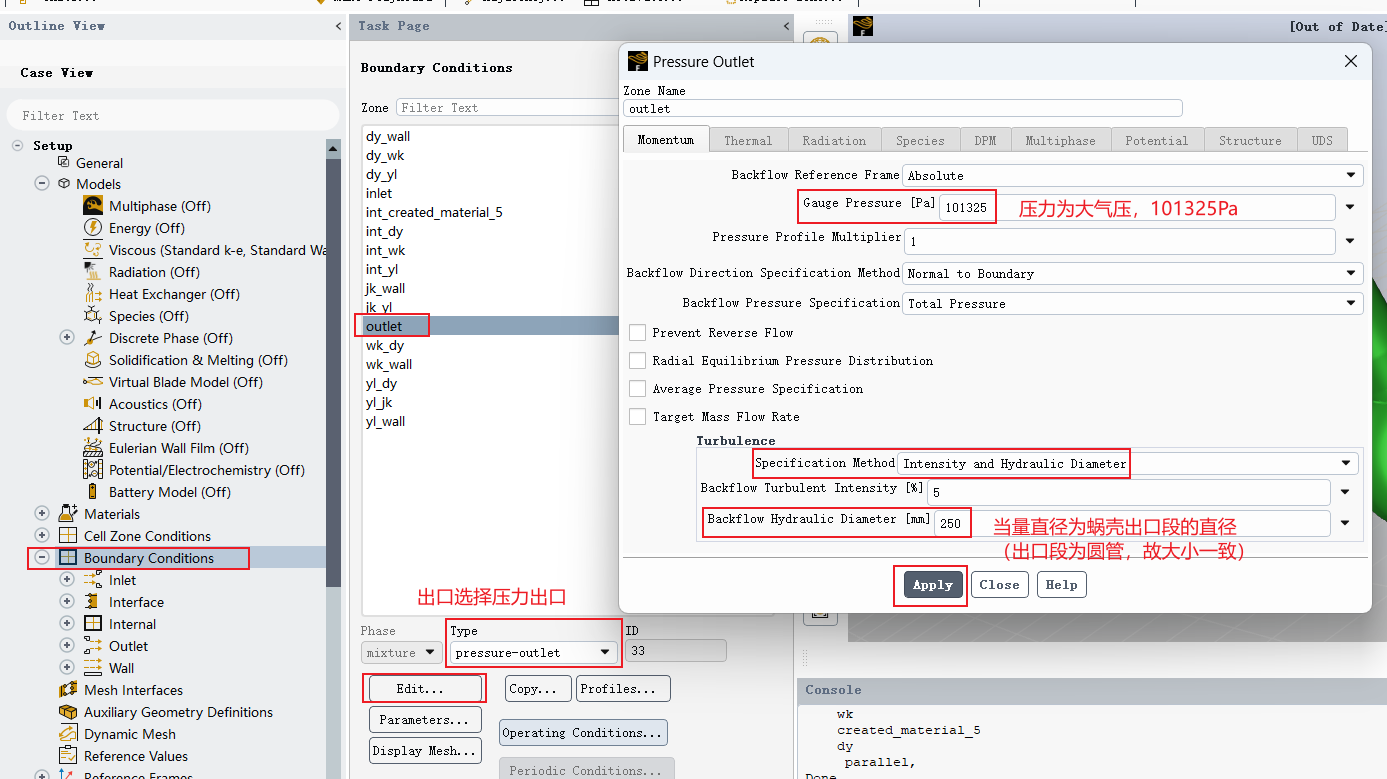The height and width of the screenshot is (779, 1387).
Task: Select the Multiphase model icon
Action: (x=93, y=206)
